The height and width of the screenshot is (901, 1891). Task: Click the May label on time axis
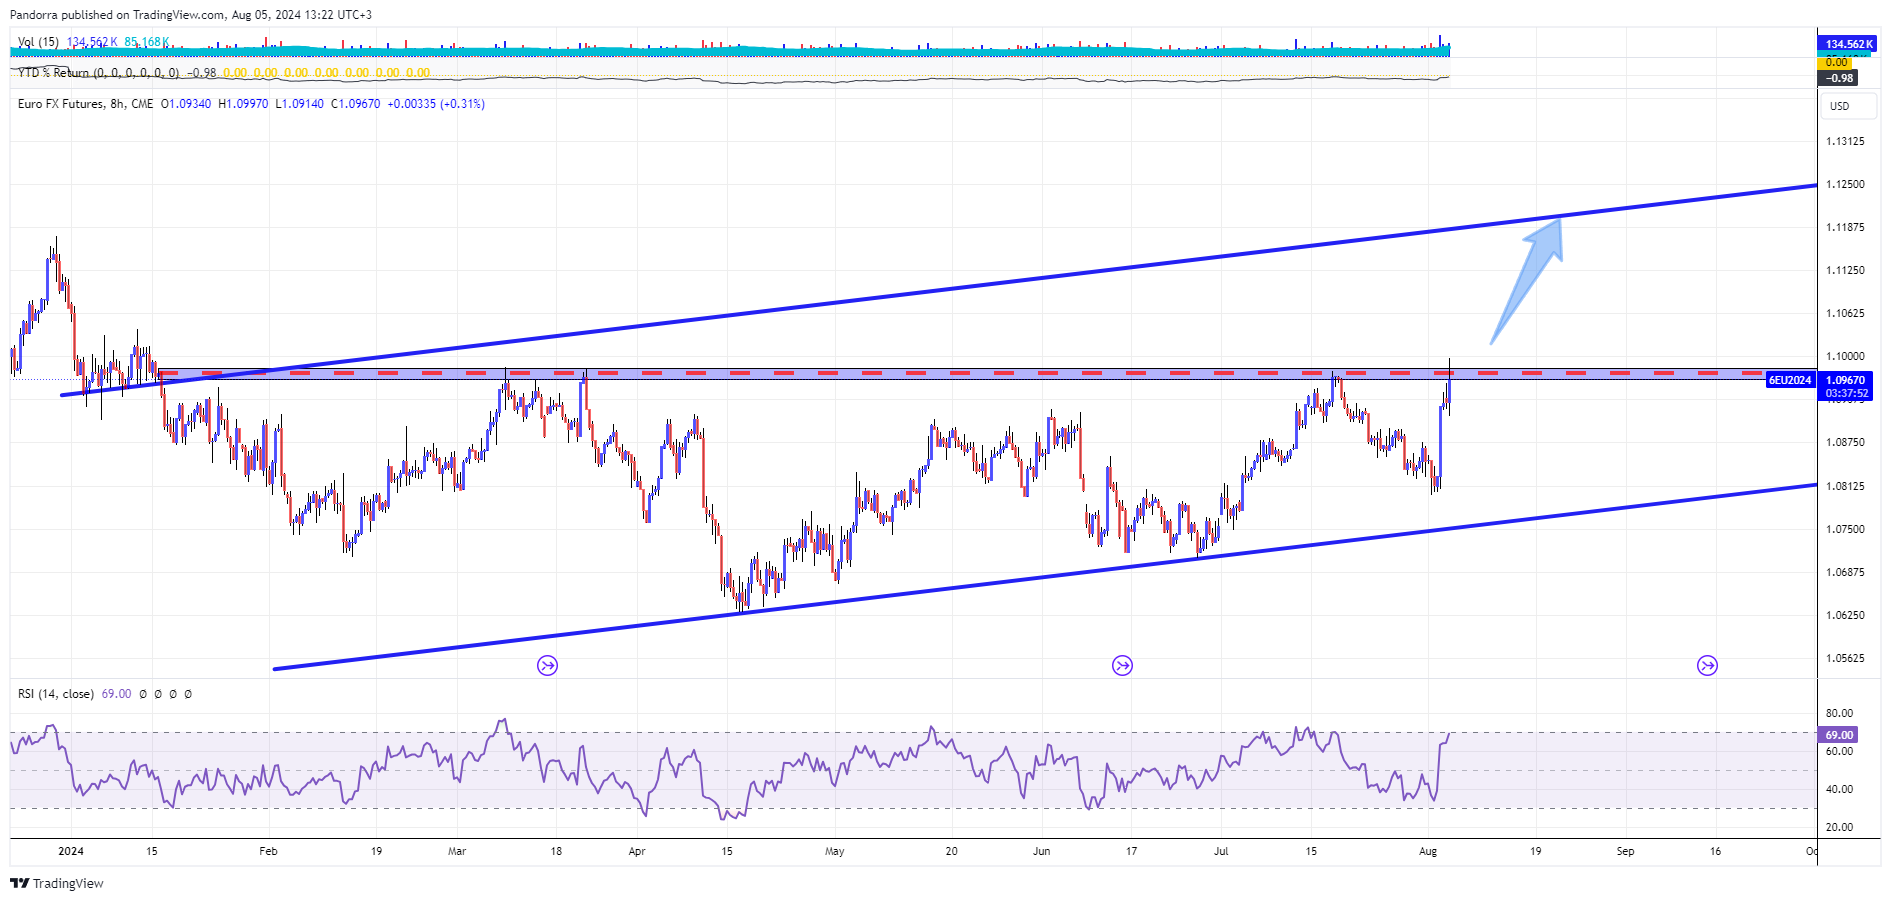point(835,852)
